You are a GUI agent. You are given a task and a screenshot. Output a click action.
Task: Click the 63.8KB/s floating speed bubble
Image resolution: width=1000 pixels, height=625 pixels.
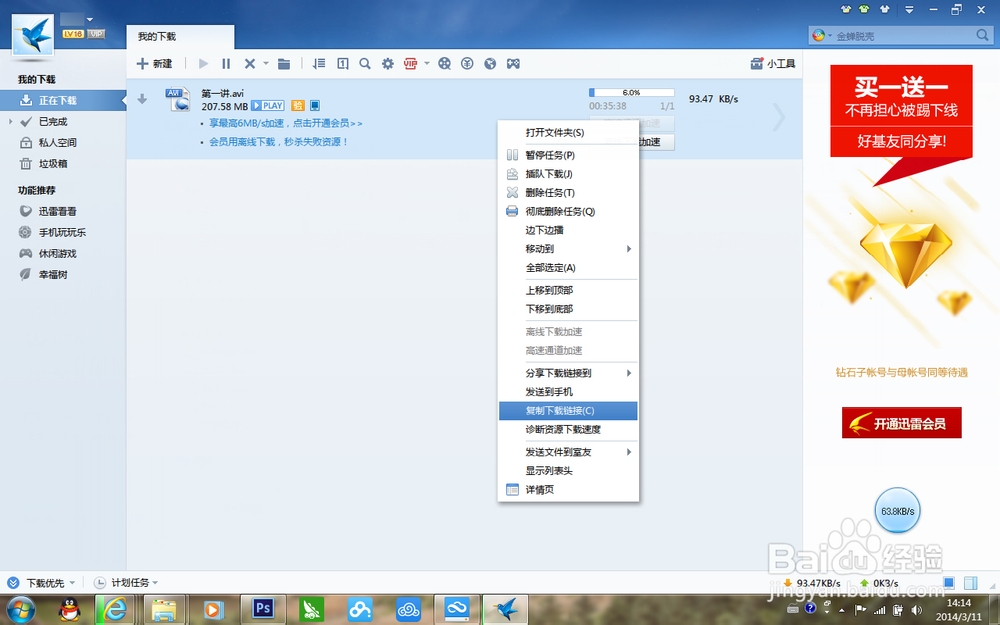tap(897, 511)
